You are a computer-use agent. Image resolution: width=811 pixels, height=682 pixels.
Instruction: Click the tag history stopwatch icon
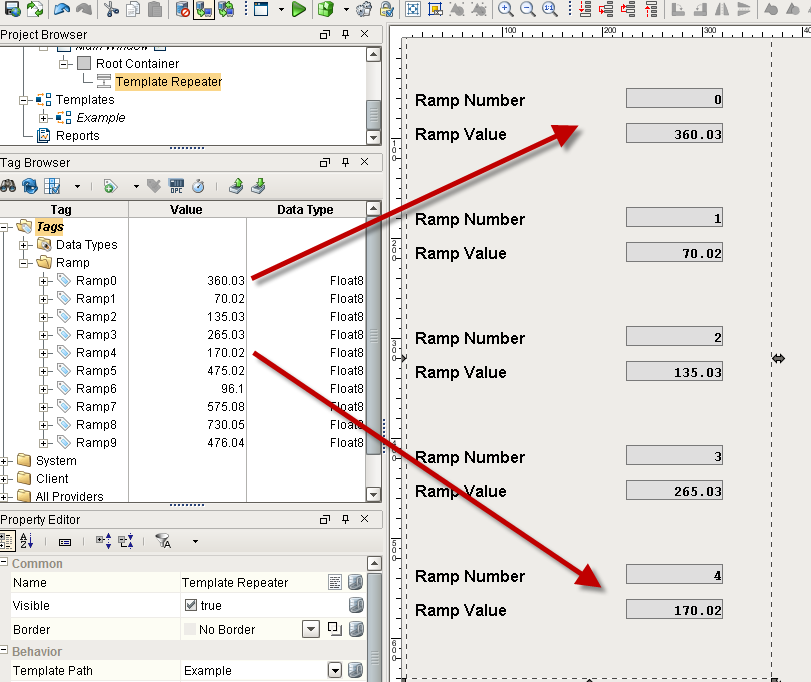point(198,187)
